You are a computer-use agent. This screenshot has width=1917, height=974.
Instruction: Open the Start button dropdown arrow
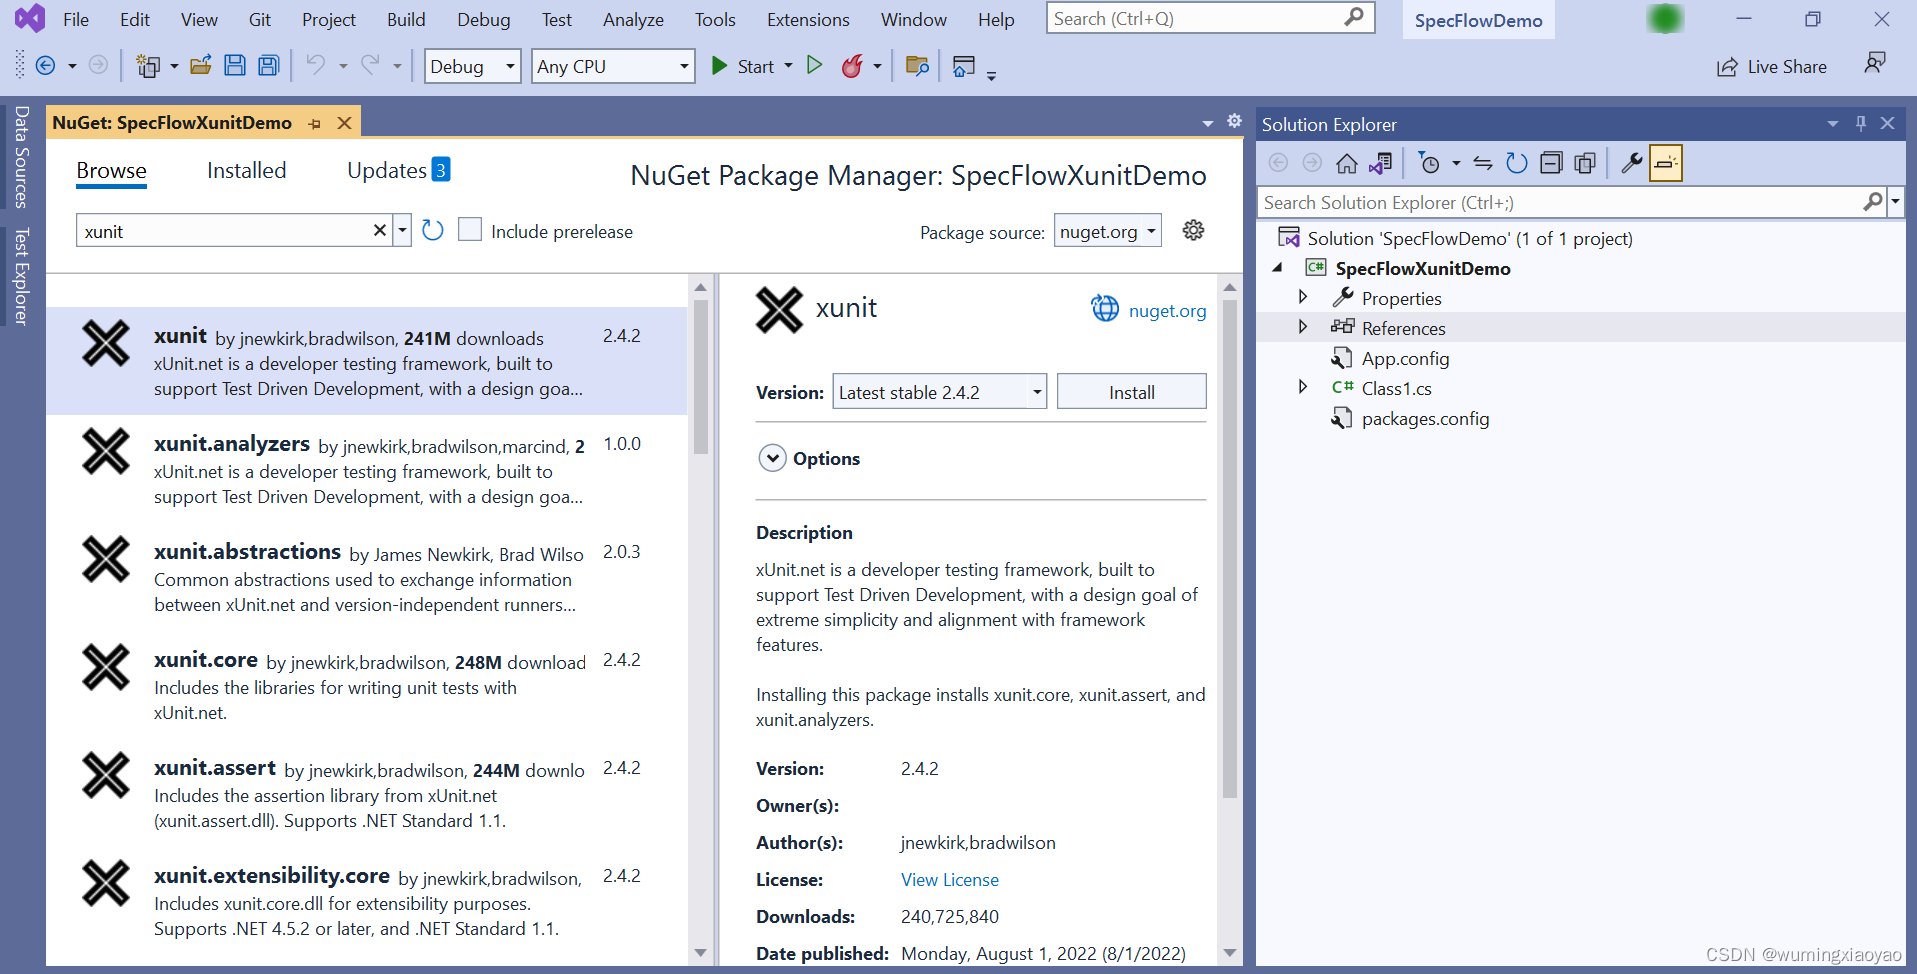tap(789, 66)
